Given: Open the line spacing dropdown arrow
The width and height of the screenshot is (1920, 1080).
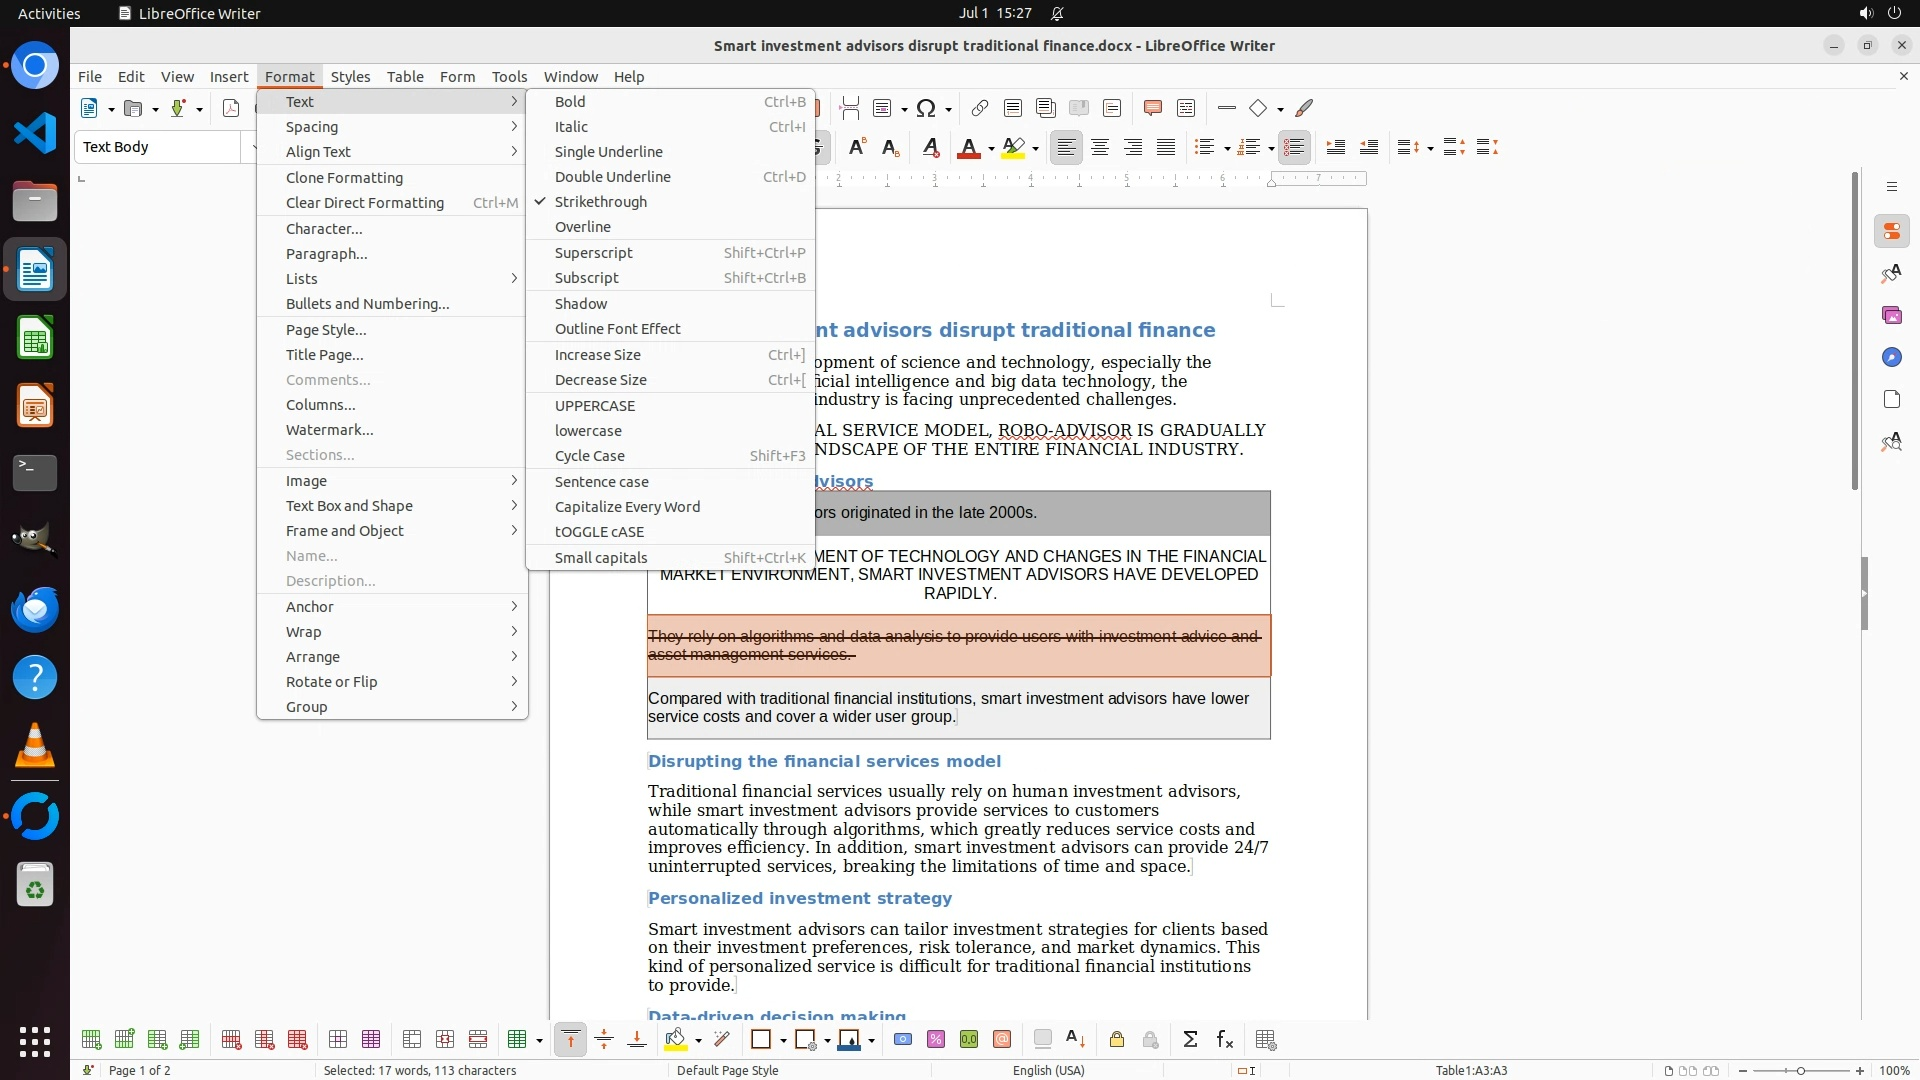Looking at the screenshot, I should click(x=1431, y=149).
